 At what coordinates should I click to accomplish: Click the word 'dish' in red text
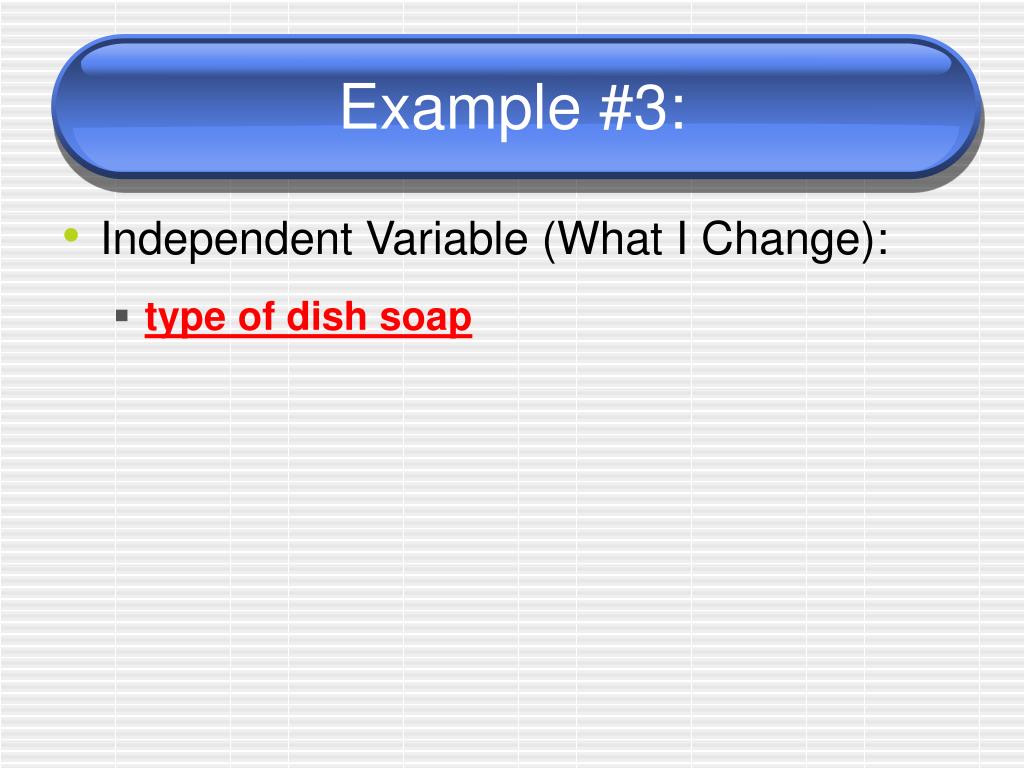point(327,316)
